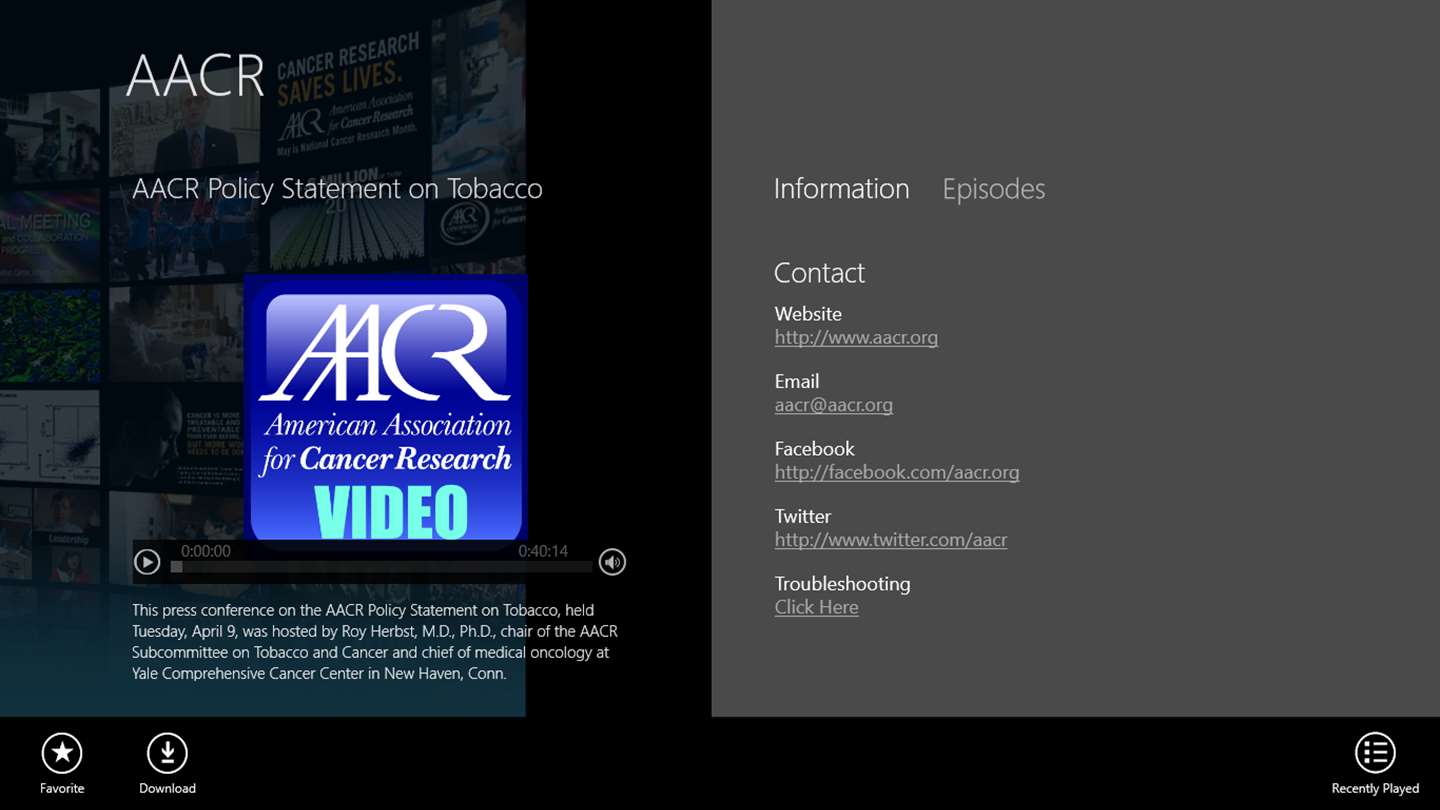Viewport: 1440px width, 810px height.
Task: Play the AACR Policy Statement video
Action: point(147,562)
